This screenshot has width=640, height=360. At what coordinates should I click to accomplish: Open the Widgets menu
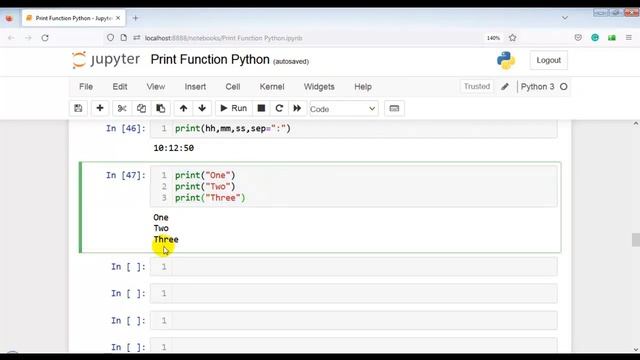(x=319, y=87)
